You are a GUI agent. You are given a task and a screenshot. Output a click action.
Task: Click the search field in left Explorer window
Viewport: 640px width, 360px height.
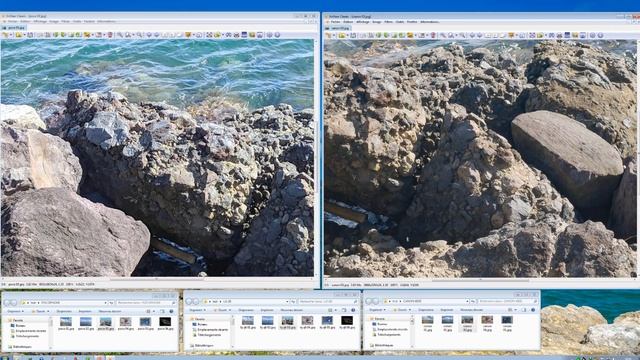146,302
